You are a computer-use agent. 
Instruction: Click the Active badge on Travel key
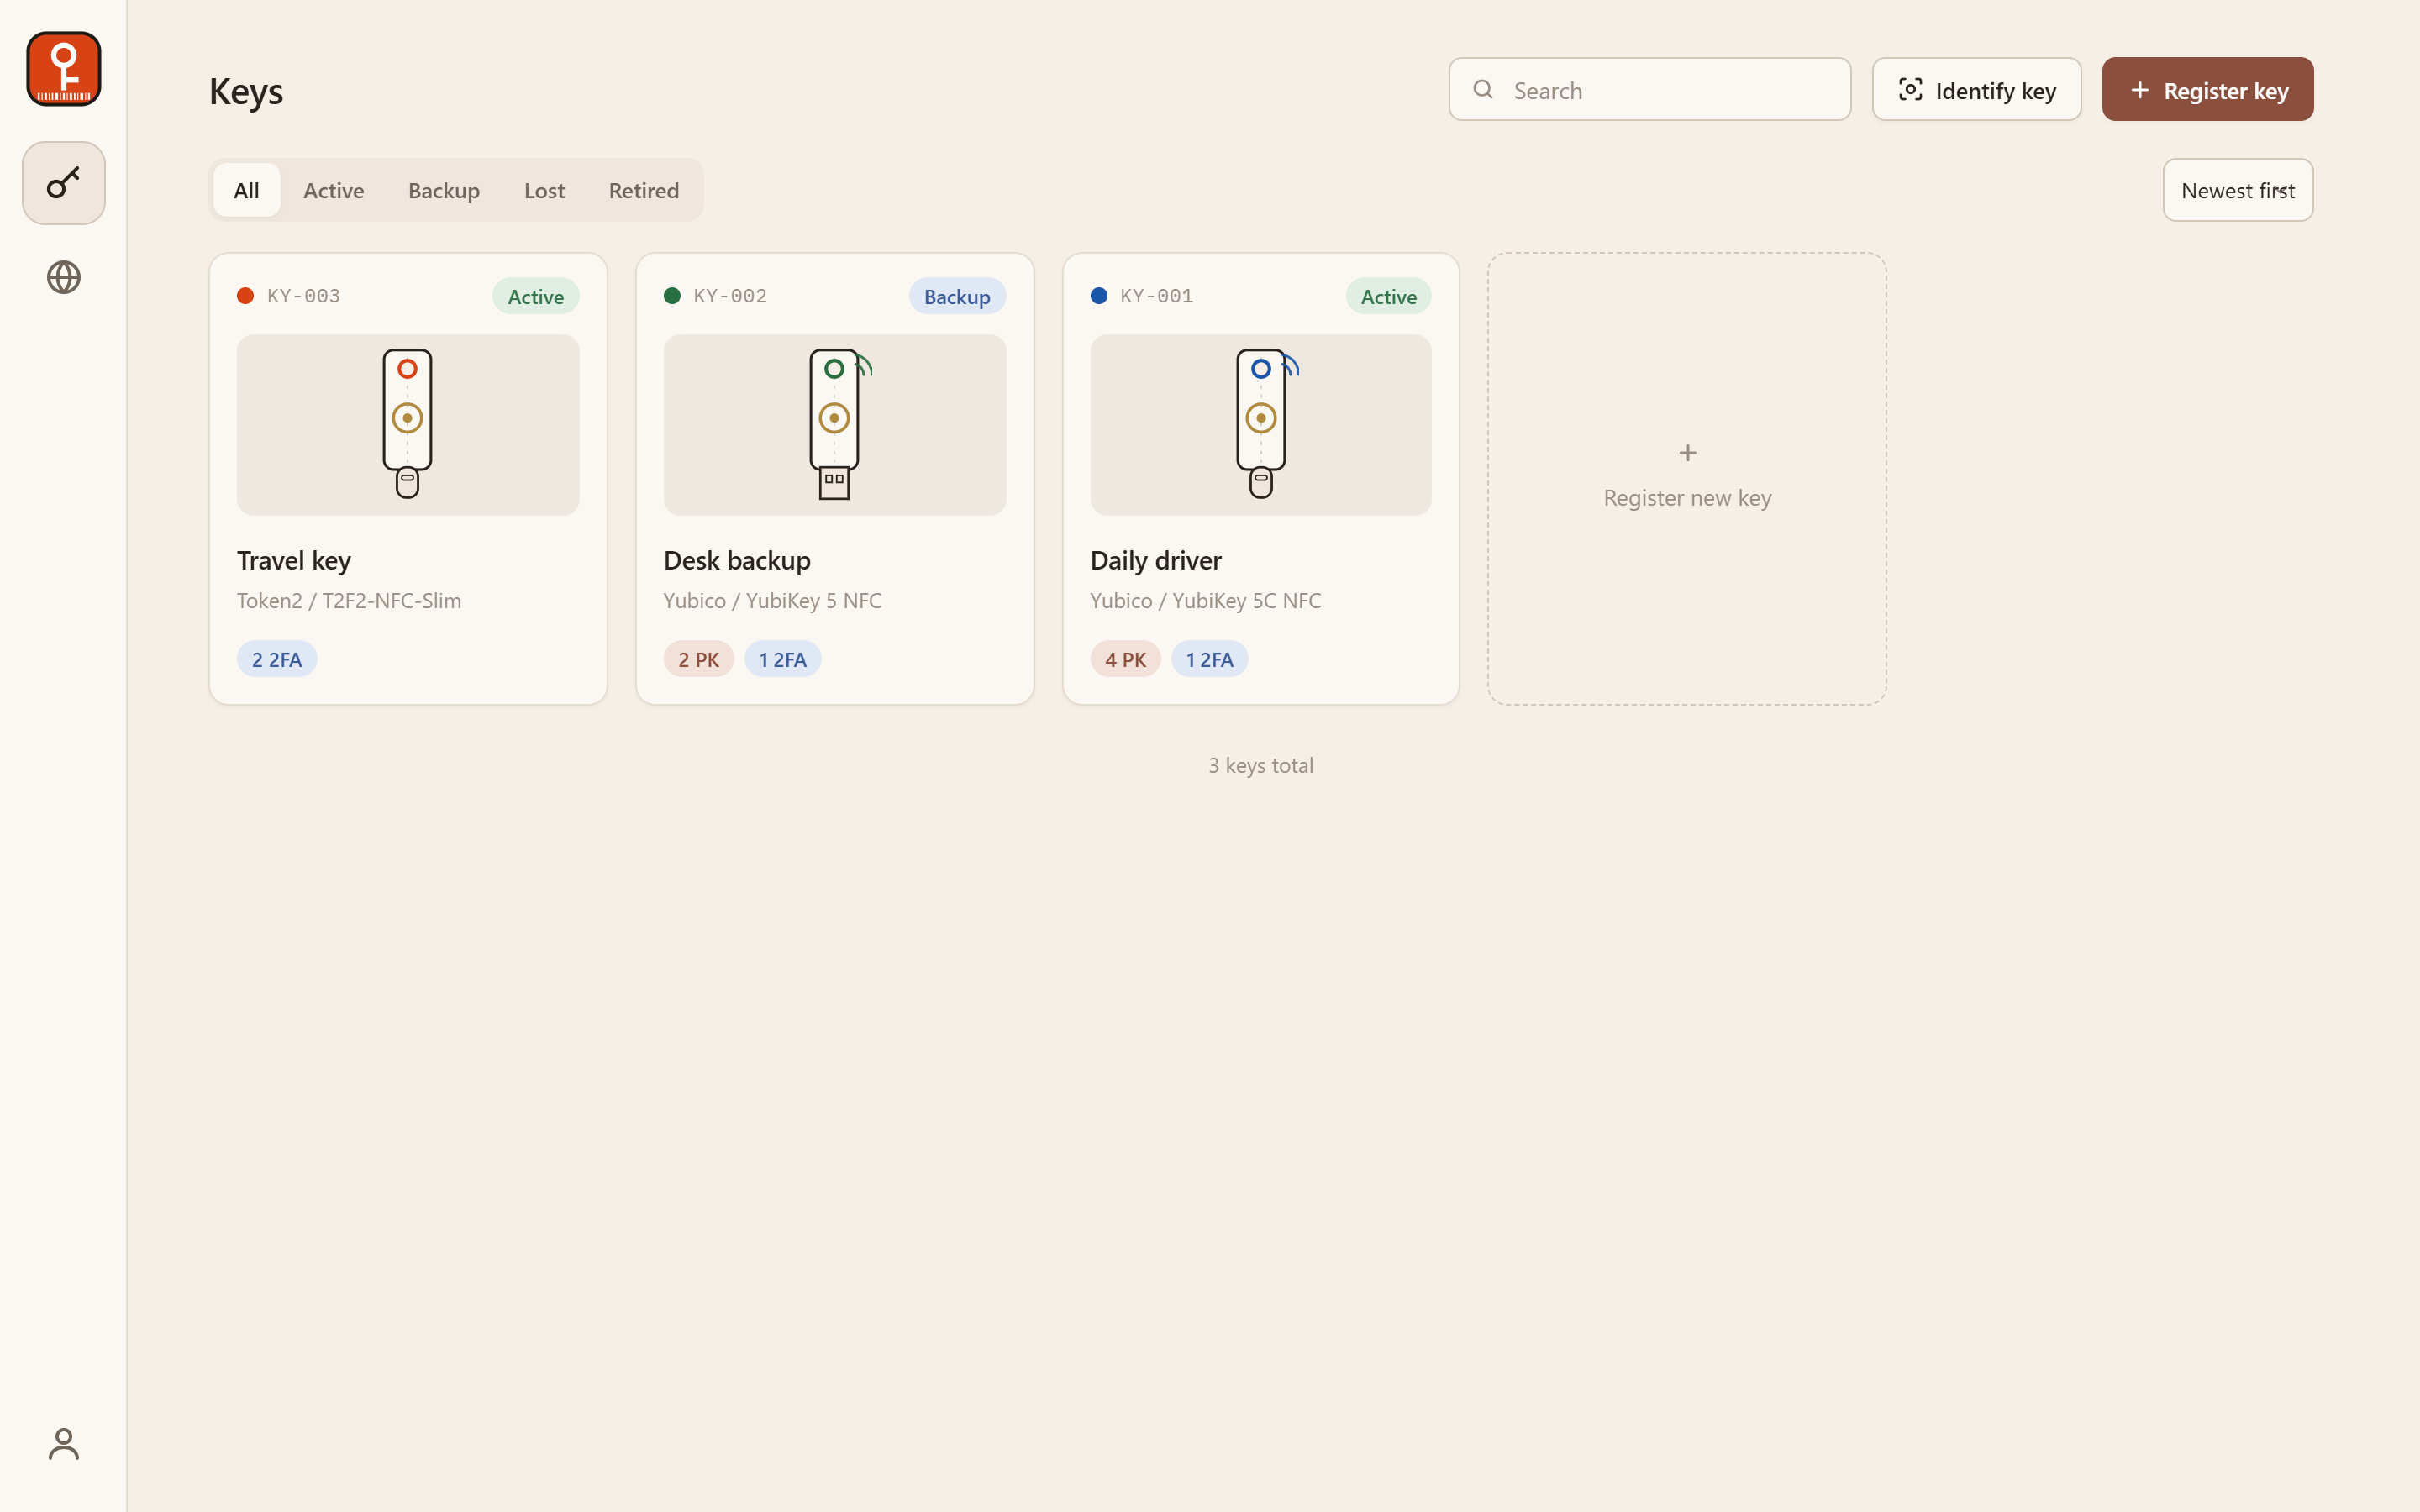coord(535,296)
